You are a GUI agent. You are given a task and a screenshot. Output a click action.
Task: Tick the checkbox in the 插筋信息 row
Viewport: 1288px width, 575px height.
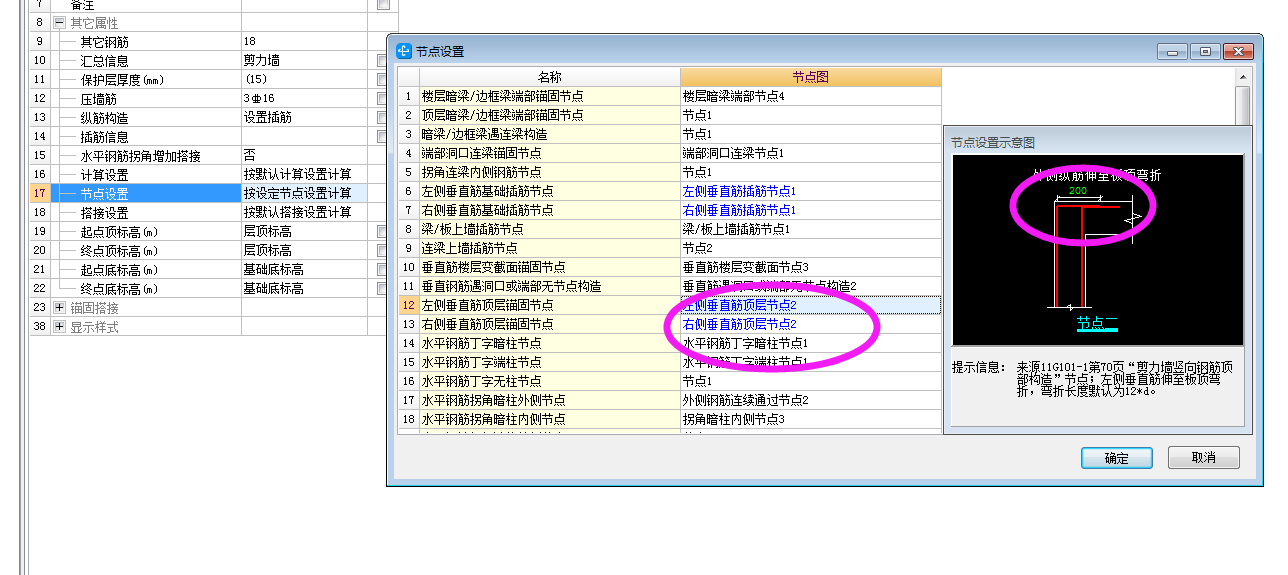[x=383, y=136]
